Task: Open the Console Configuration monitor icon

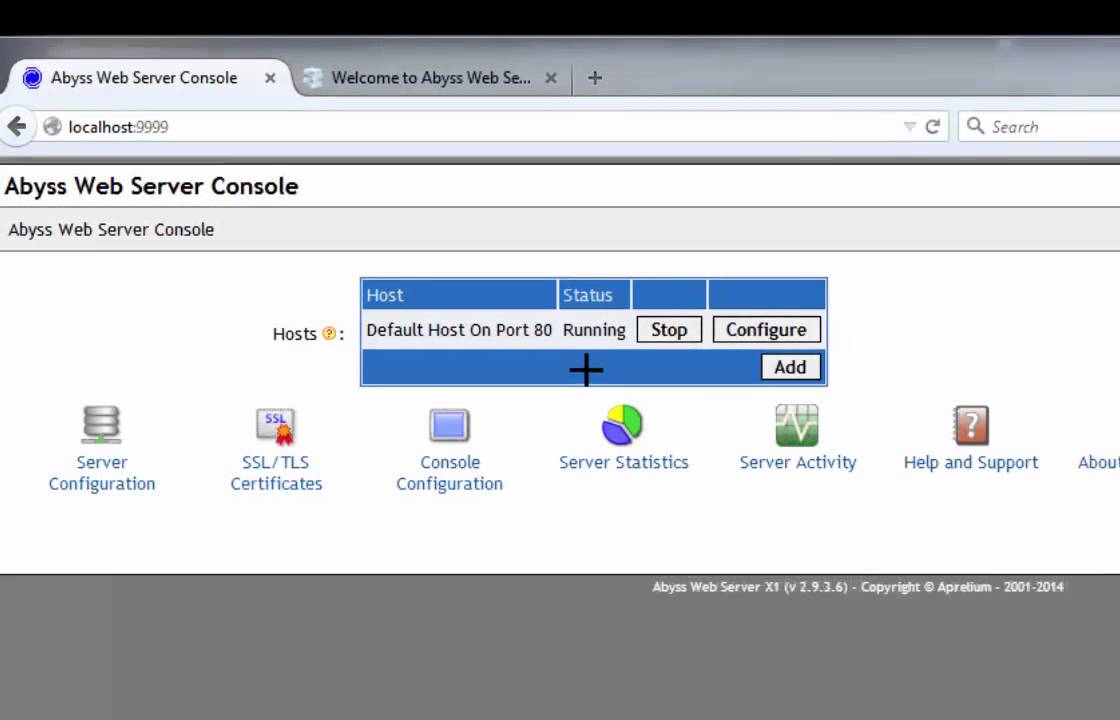Action: coord(449,425)
